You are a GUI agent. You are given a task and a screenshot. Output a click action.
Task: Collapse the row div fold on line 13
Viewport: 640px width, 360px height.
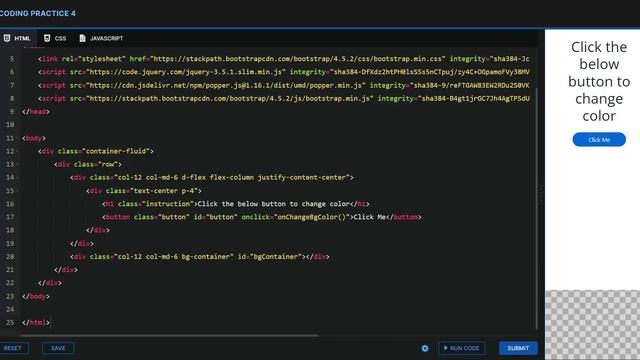pyautogui.click(x=17, y=164)
